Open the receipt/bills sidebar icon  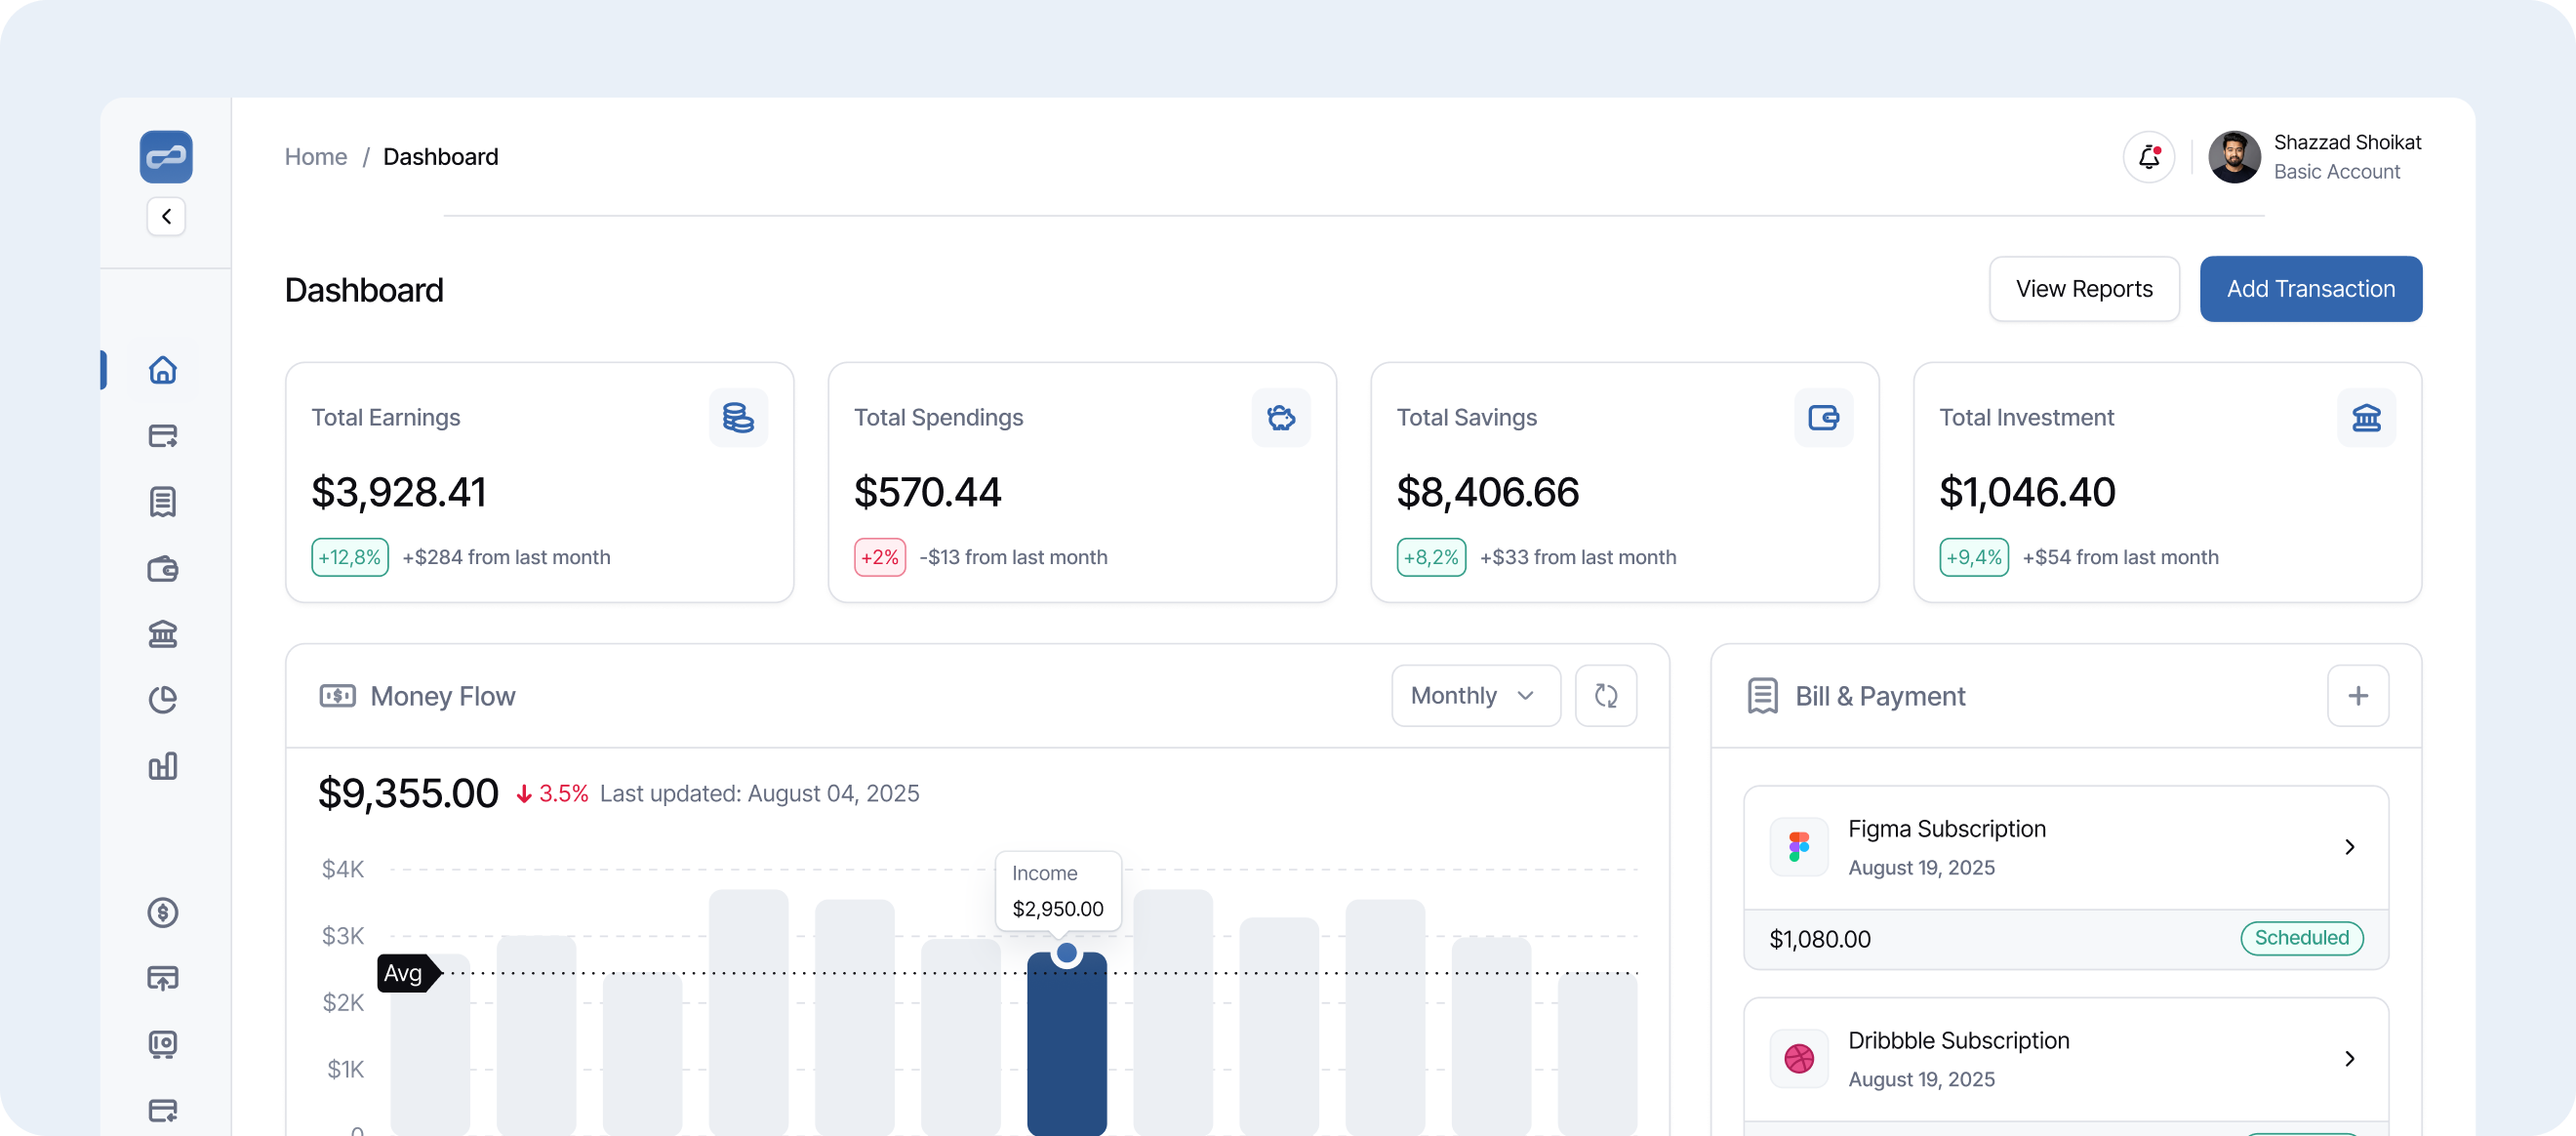pos(163,502)
